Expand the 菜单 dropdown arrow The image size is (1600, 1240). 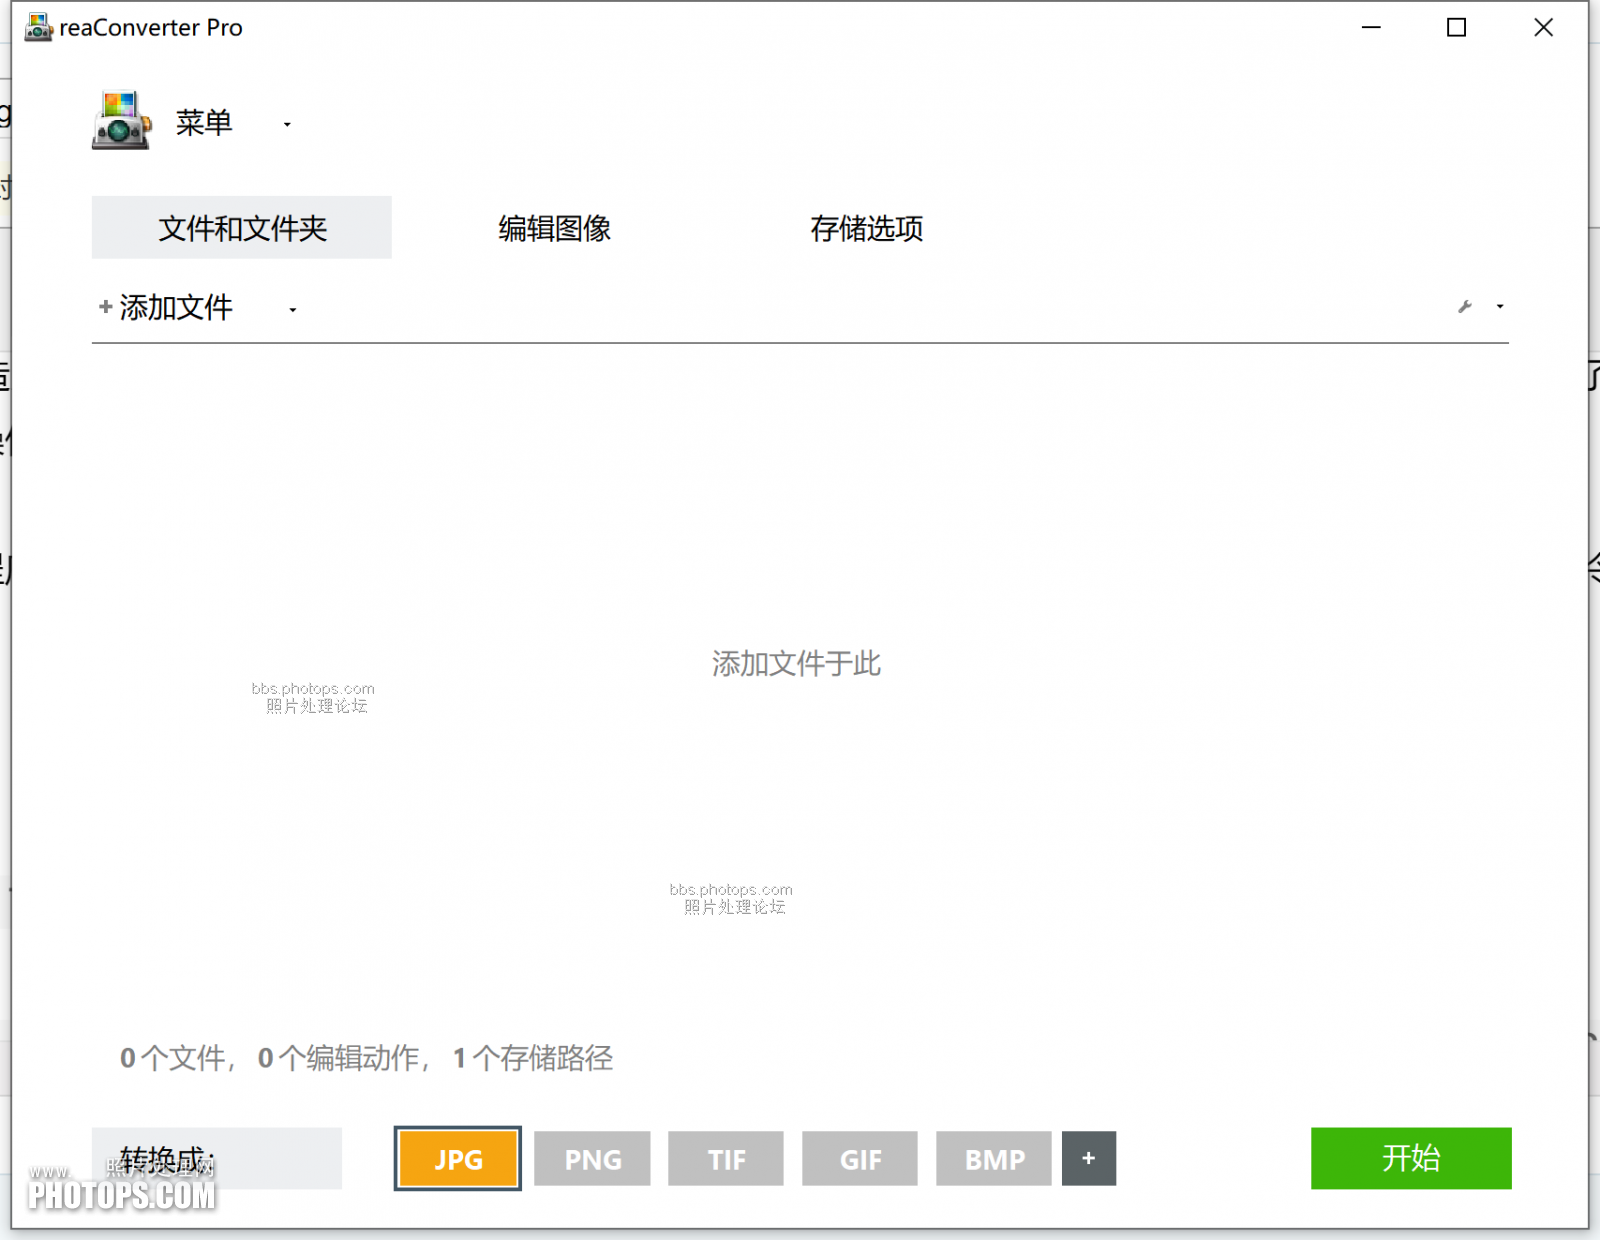point(287,125)
